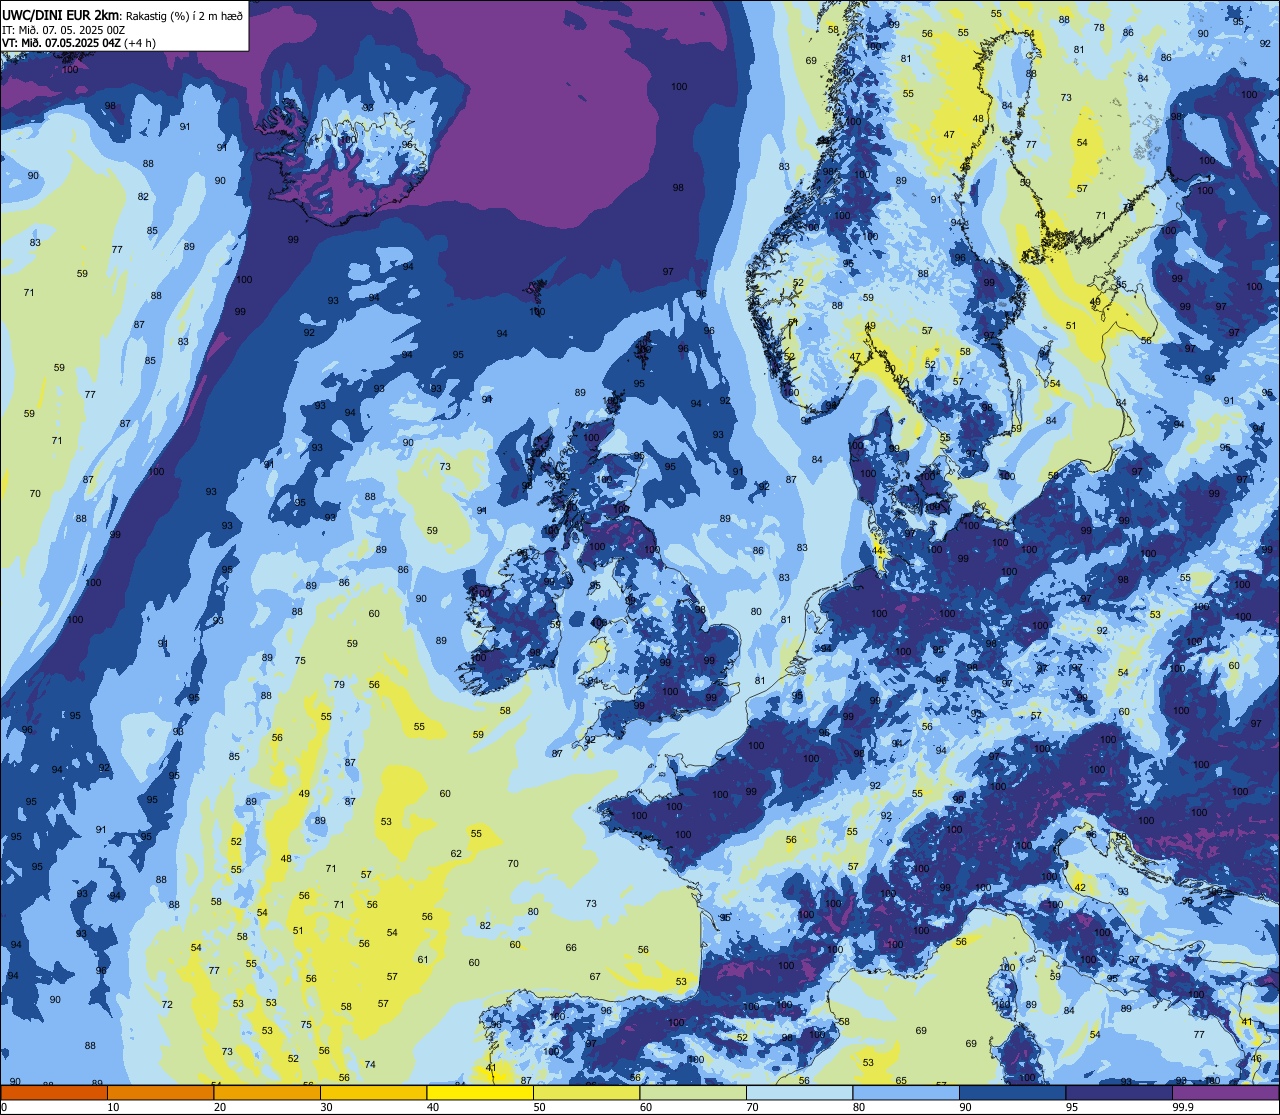Select the pale green 60–70 legend segment
This screenshot has height=1115, width=1280.
[x=693, y=1093]
